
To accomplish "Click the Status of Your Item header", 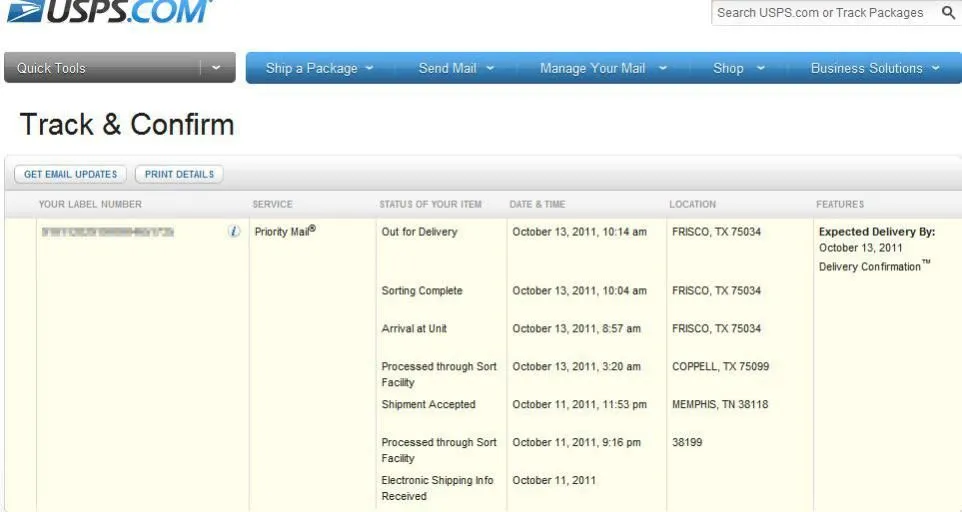I will pyautogui.click(x=430, y=204).
